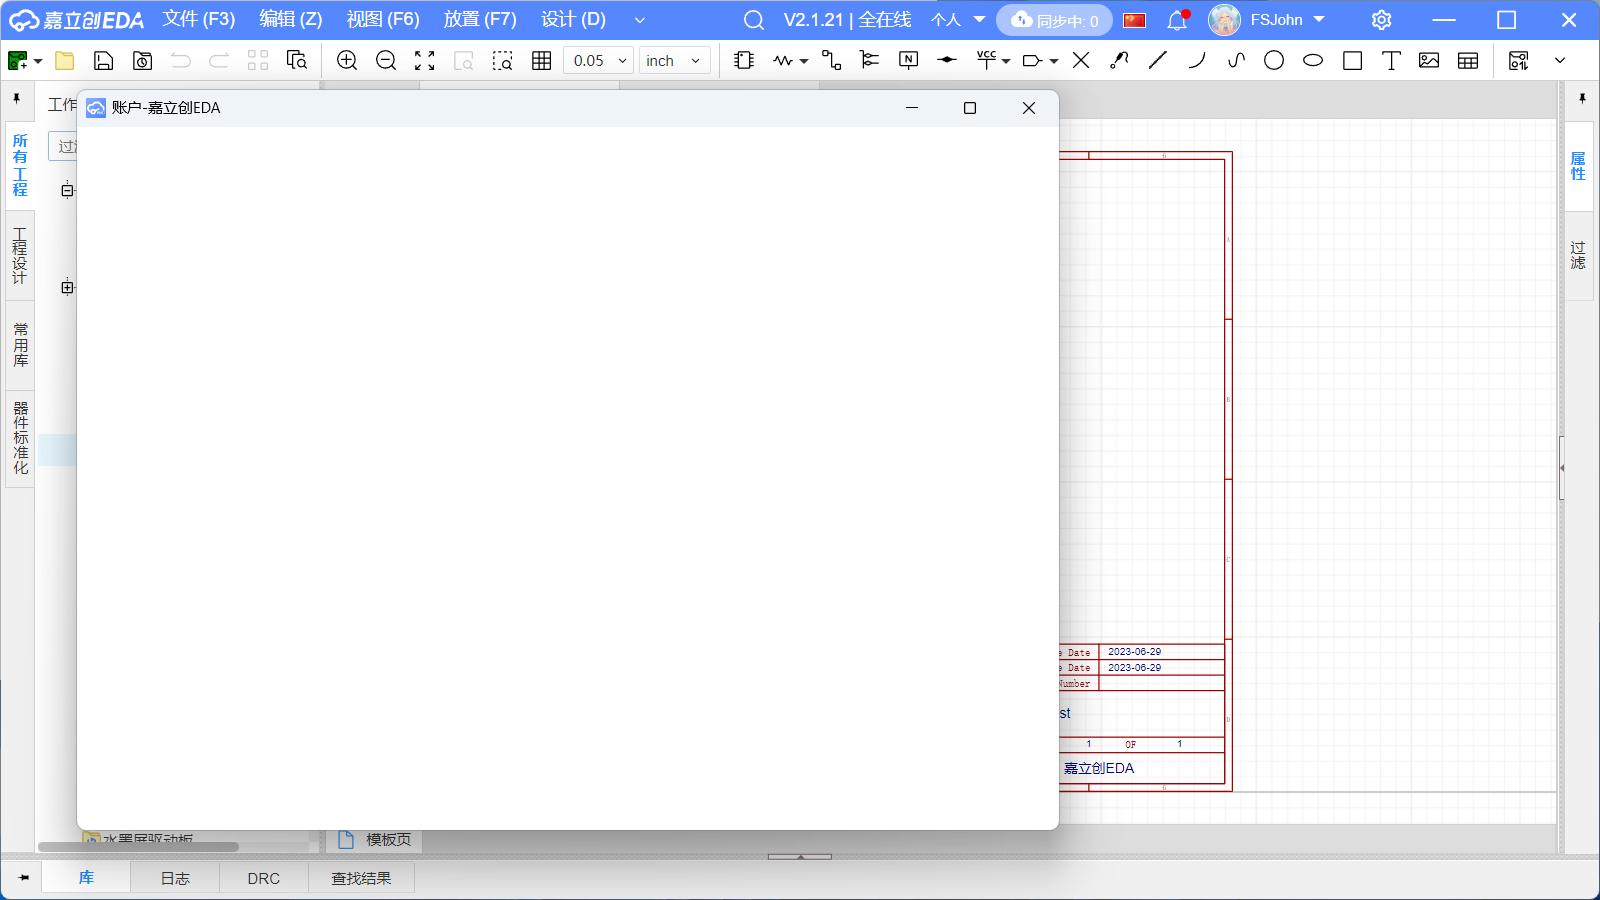1600x900 pixels.
Task: Click the zoom in magnifier icon
Action: click(347, 61)
